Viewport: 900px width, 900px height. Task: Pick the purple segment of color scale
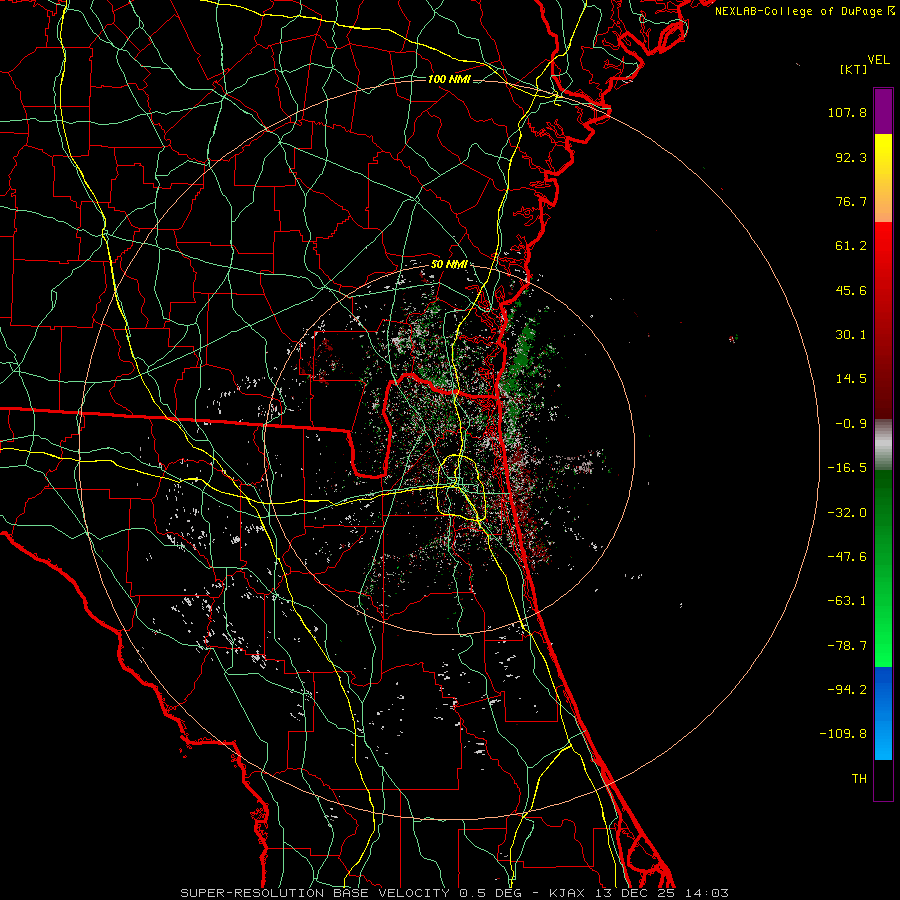(x=883, y=112)
